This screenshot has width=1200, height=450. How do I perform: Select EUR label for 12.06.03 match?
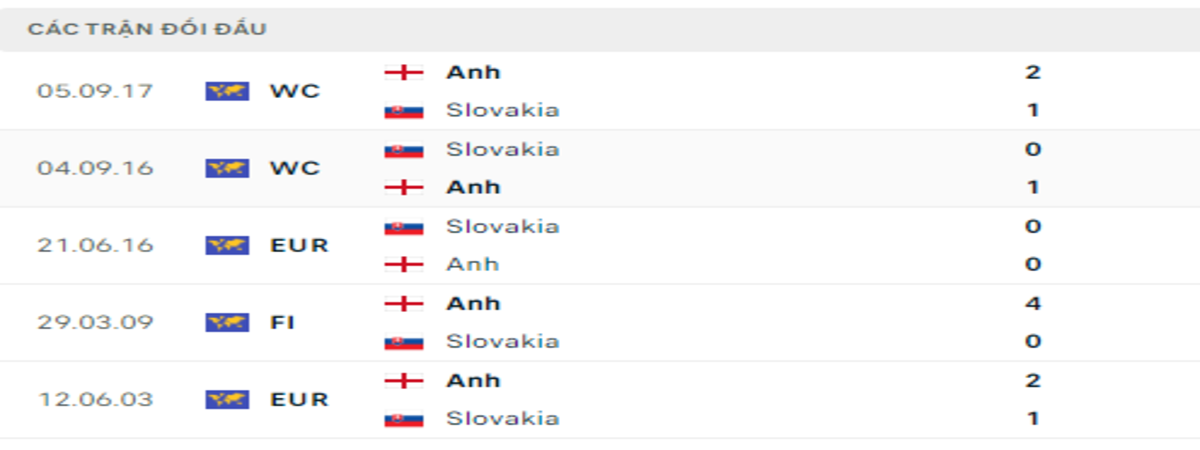[299, 399]
